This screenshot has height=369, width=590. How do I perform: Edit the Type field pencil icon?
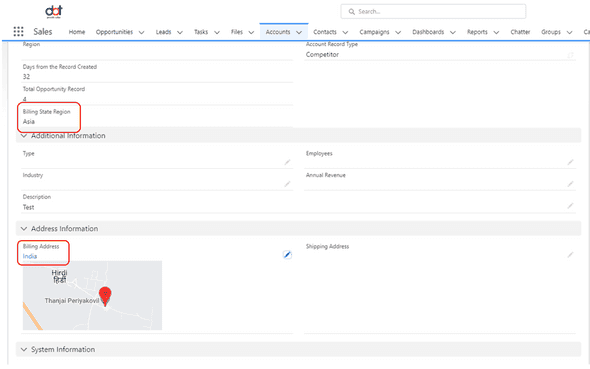[x=287, y=162]
